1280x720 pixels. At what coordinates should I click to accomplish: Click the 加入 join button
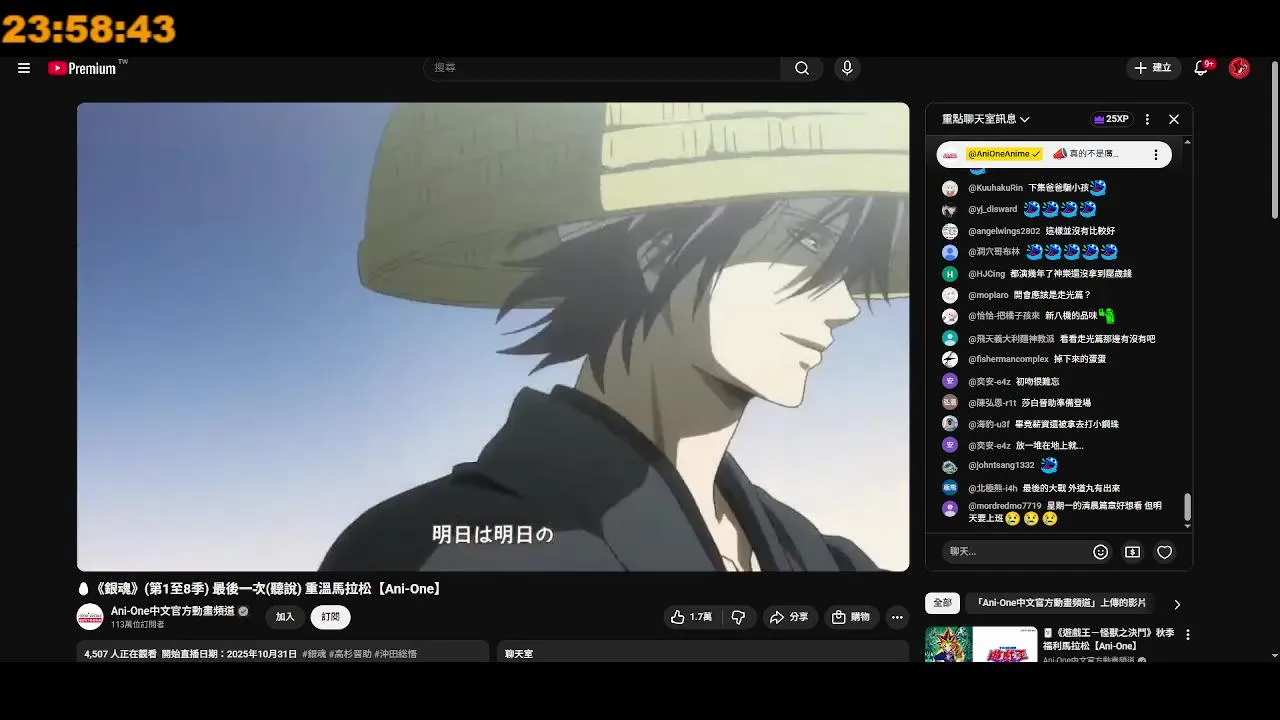pos(285,617)
